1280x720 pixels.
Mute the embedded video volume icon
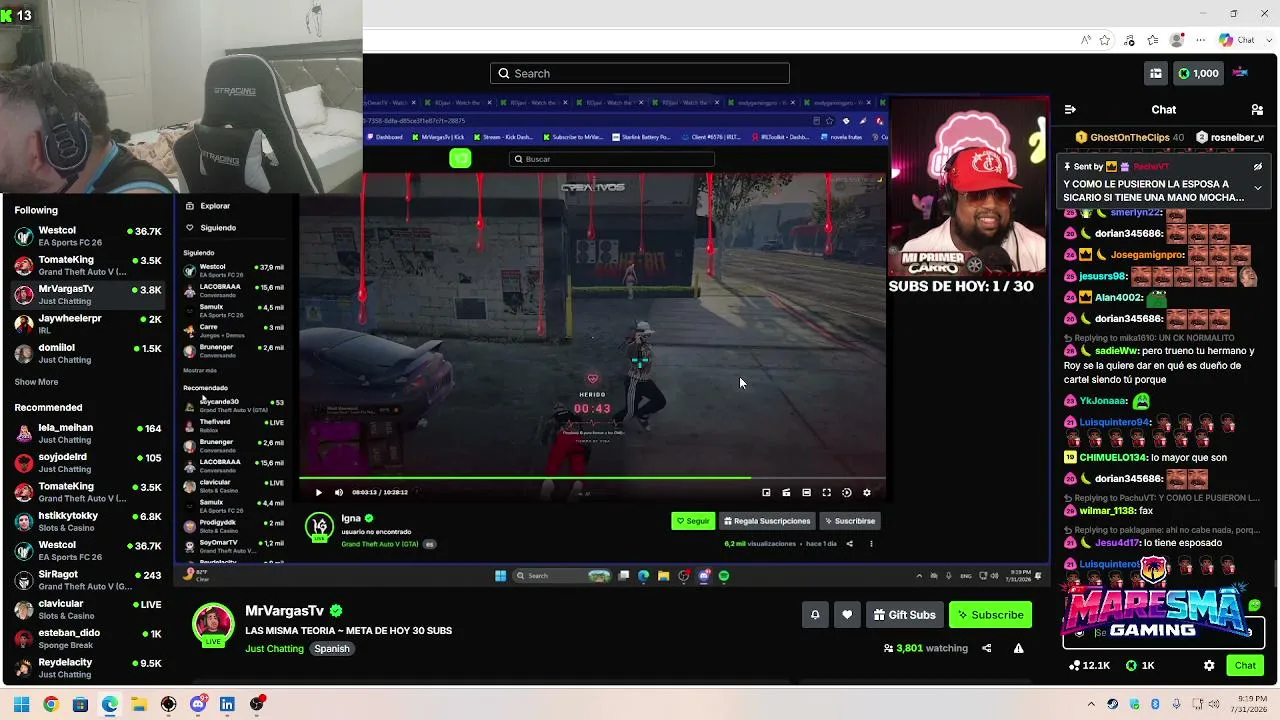pos(338,492)
